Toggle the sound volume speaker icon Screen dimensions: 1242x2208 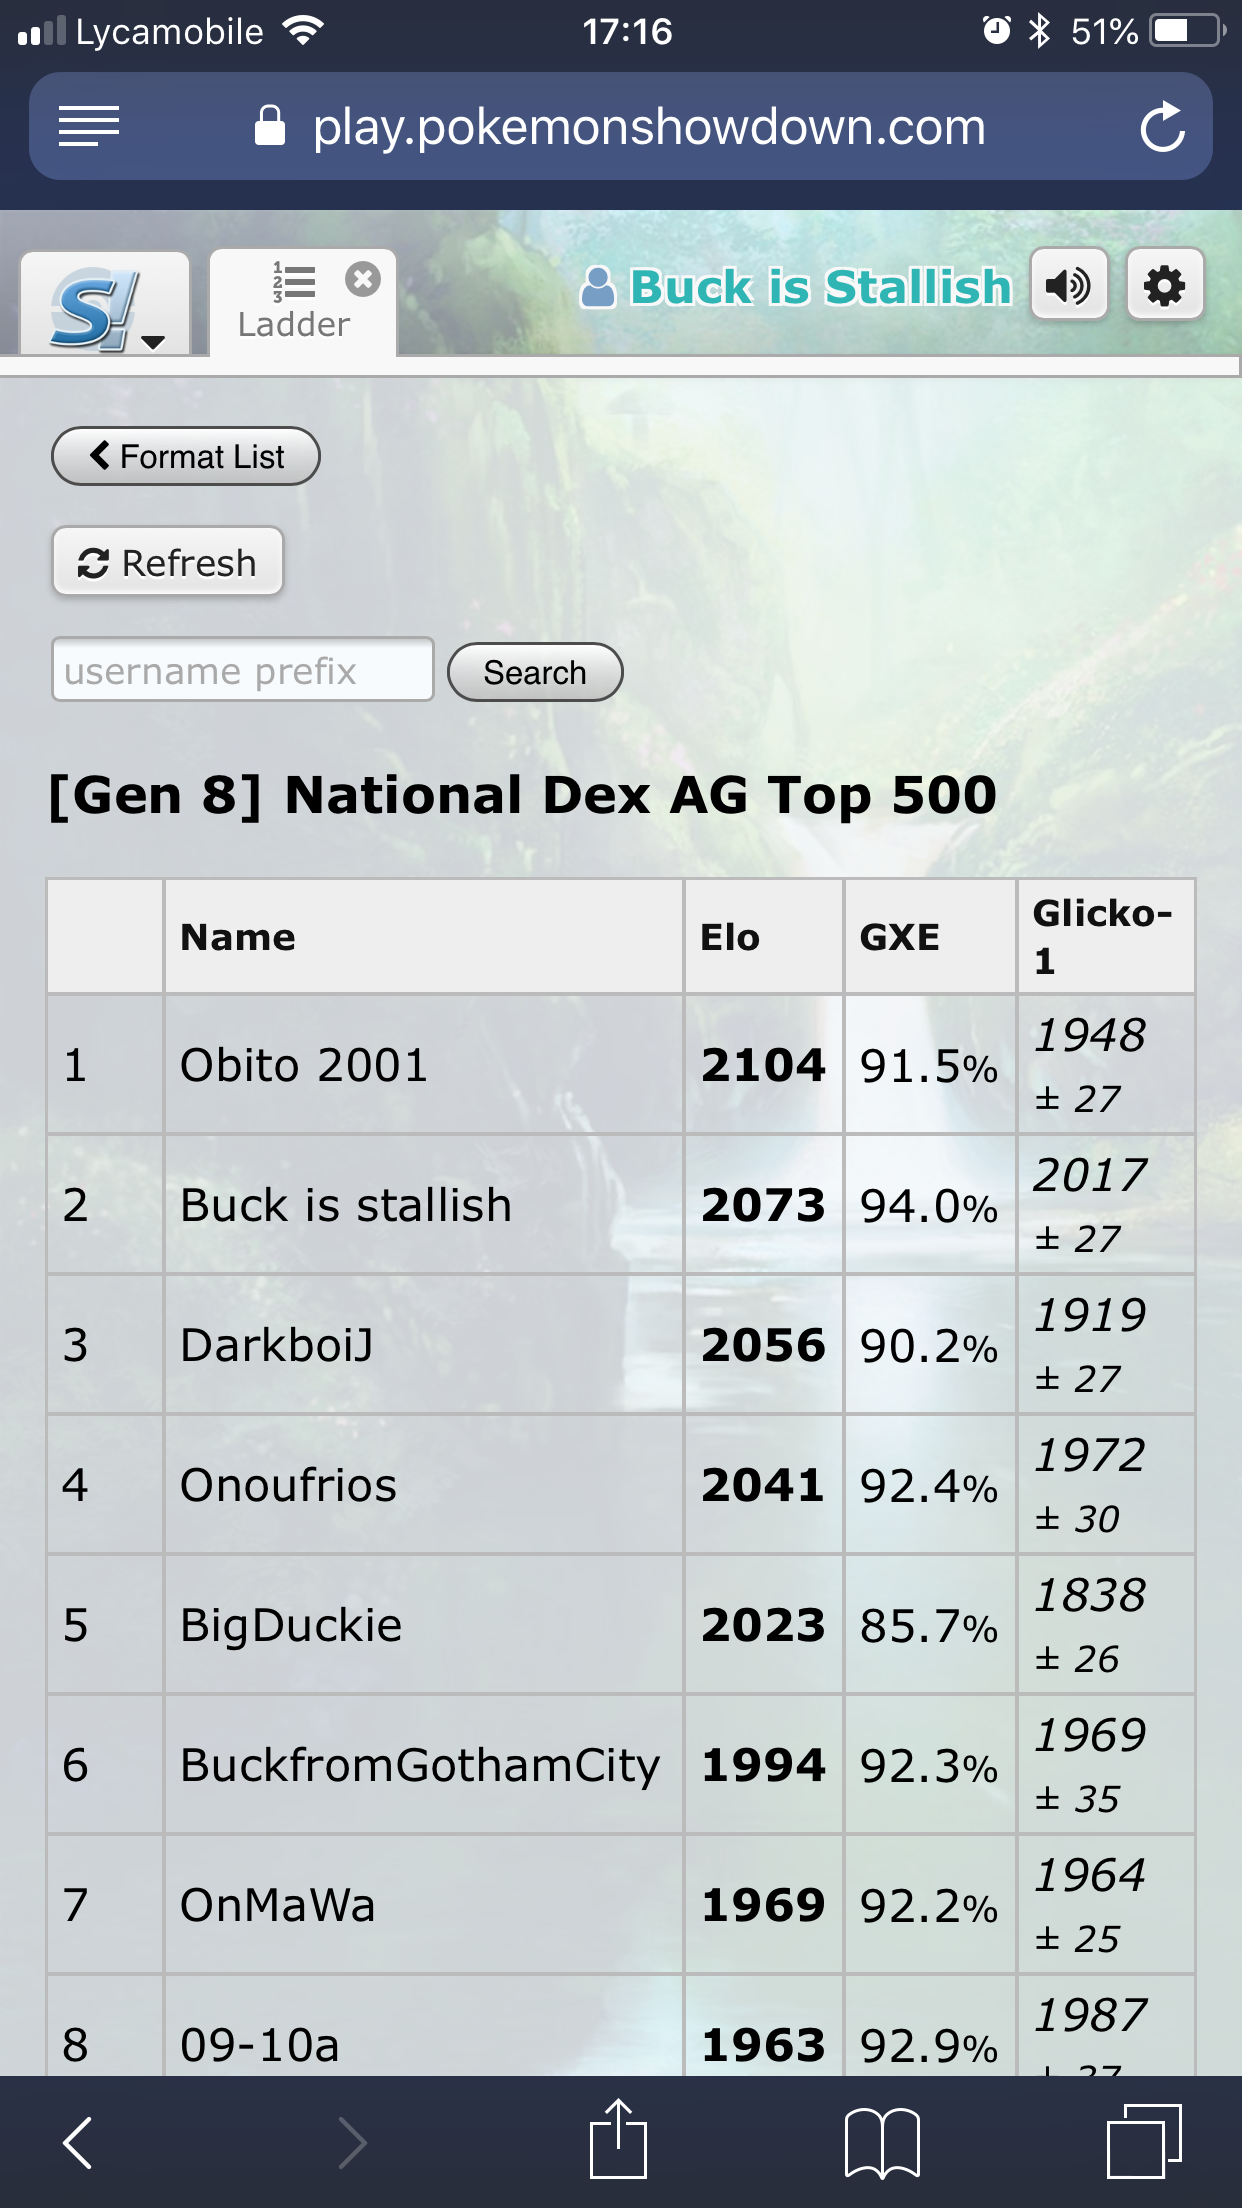(1069, 286)
